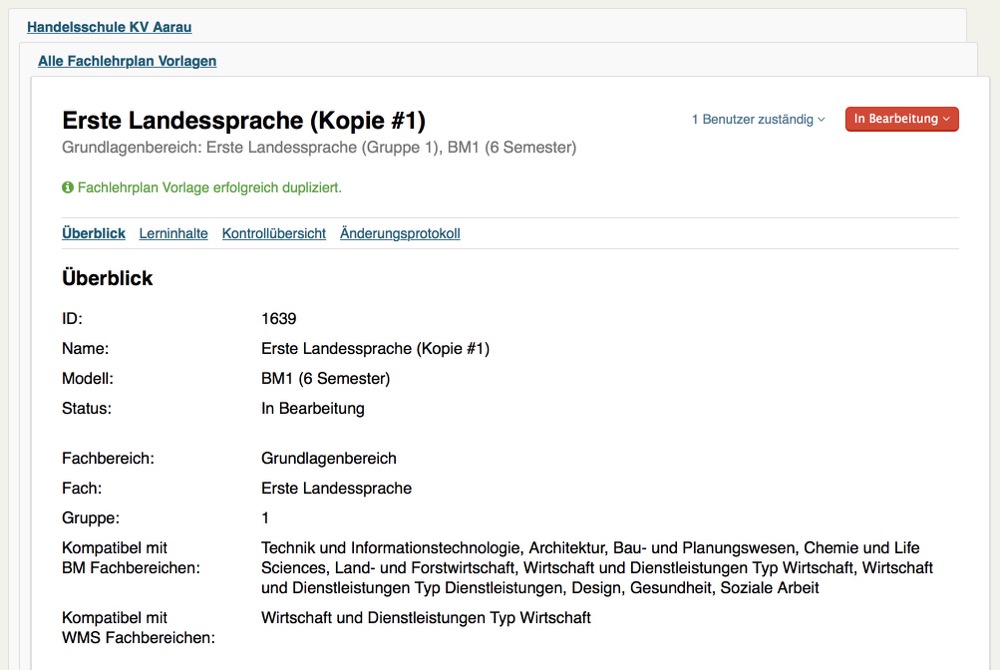Click the Überblick section heading
1000x670 pixels.
[107, 278]
